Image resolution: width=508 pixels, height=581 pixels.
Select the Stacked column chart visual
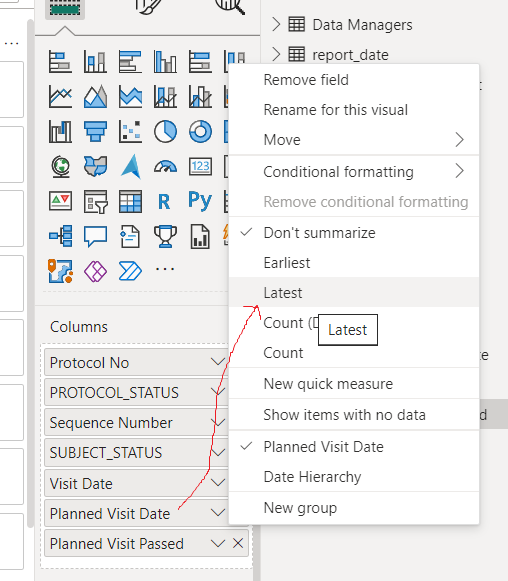95,62
